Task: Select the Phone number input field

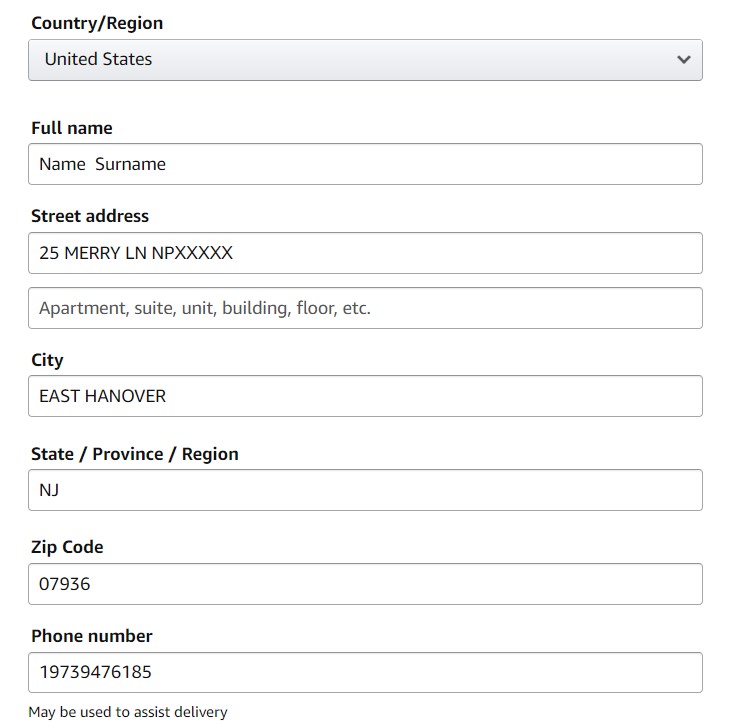Action: click(365, 673)
